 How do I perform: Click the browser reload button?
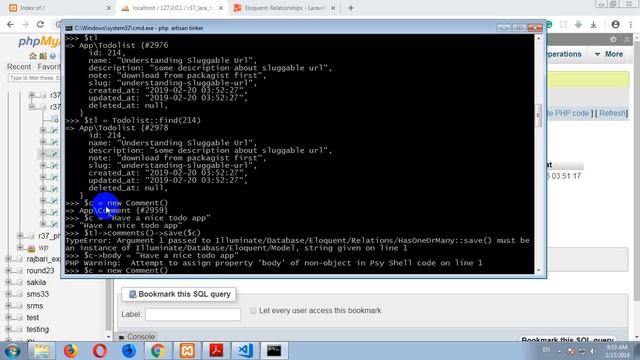click(40, 24)
